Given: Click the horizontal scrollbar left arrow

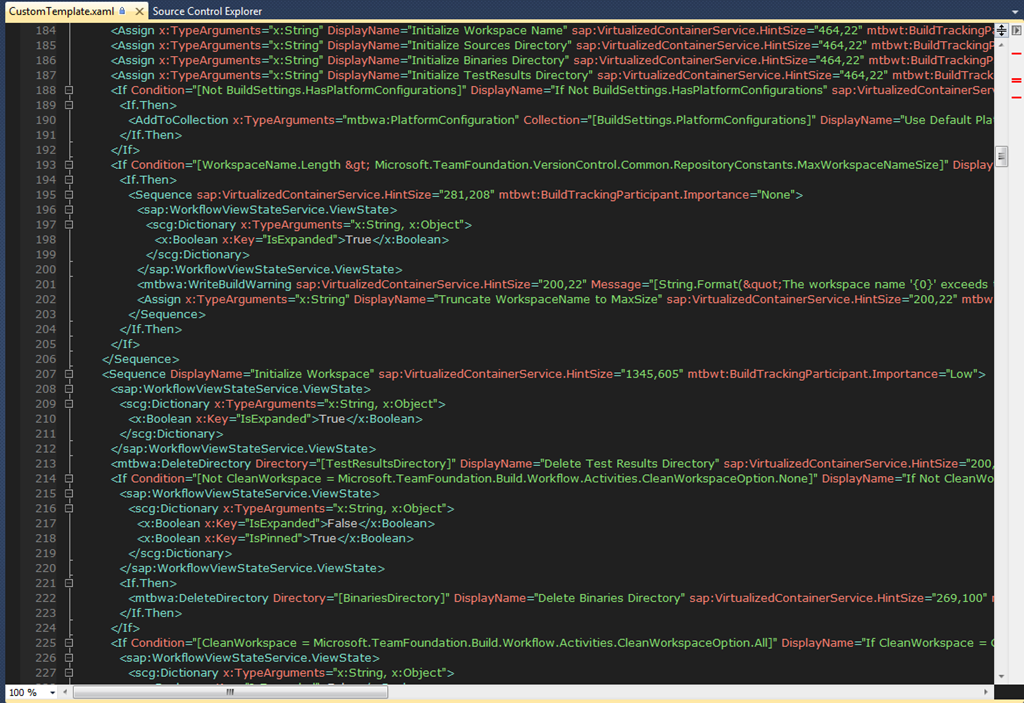Looking at the screenshot, I should coord(65,692).
